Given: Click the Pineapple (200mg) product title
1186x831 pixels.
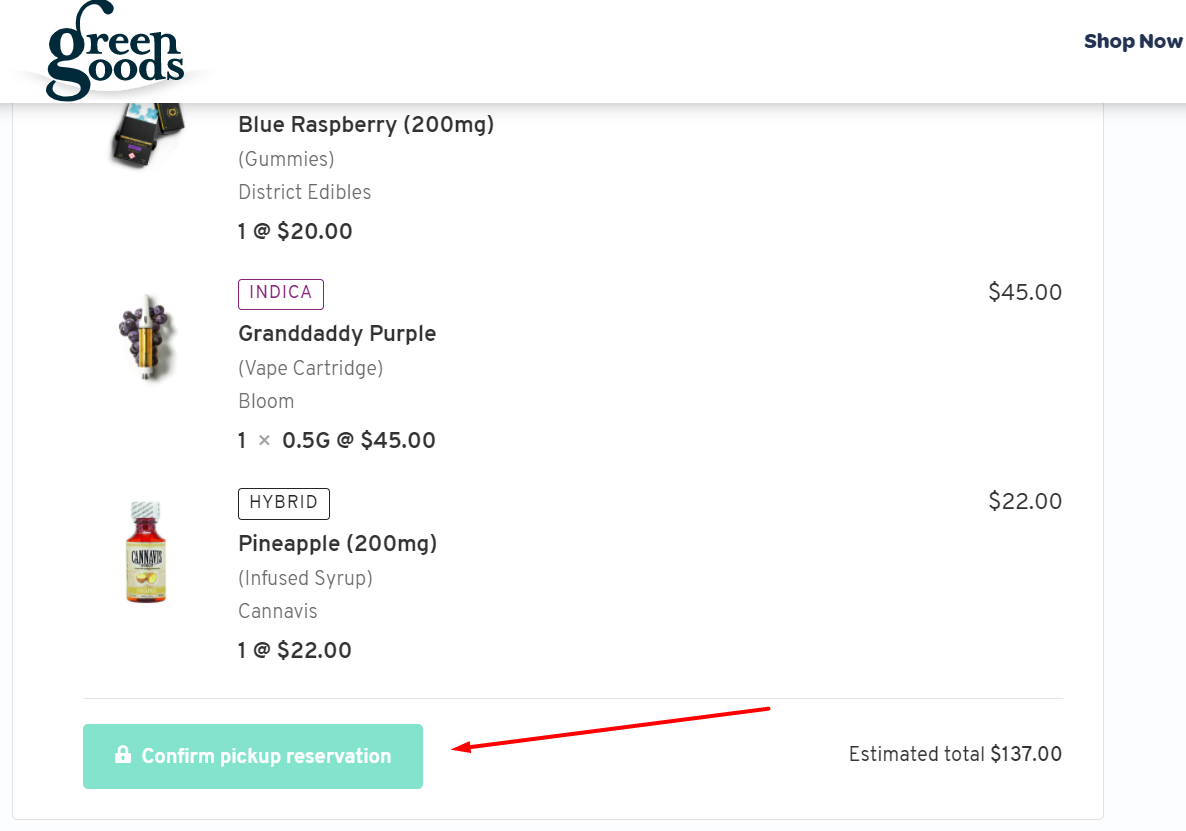Looking at the screenshot, I should coord(337,544).
